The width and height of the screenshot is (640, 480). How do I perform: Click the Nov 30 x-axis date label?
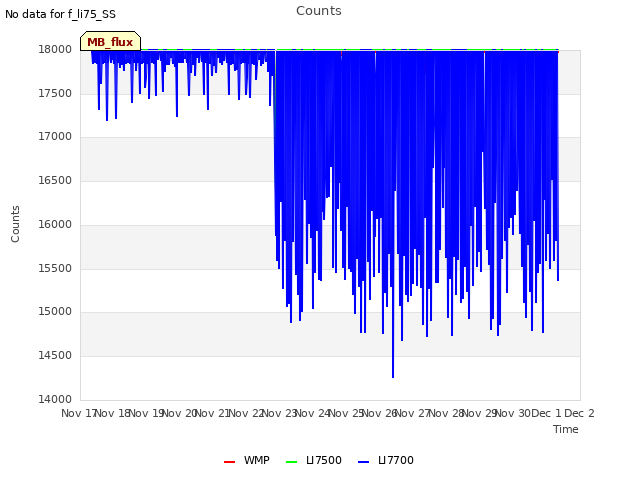coord(513,413)
